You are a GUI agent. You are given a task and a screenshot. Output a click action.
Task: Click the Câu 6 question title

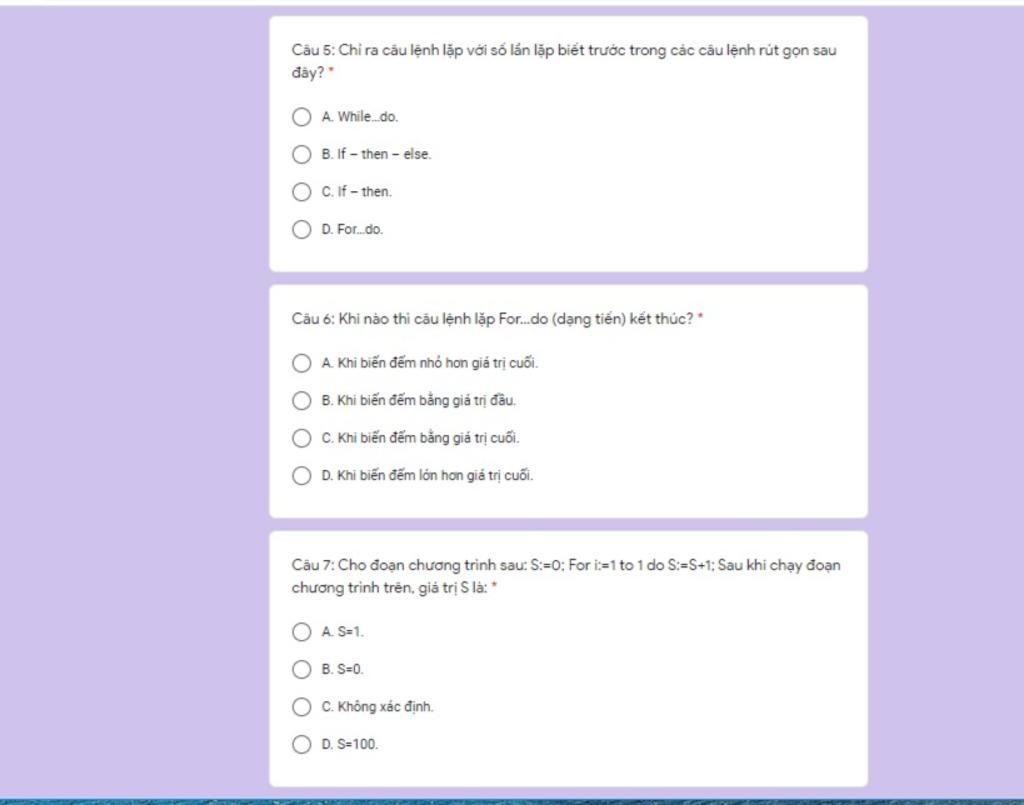pyautogui.click(x=492, y=319)
